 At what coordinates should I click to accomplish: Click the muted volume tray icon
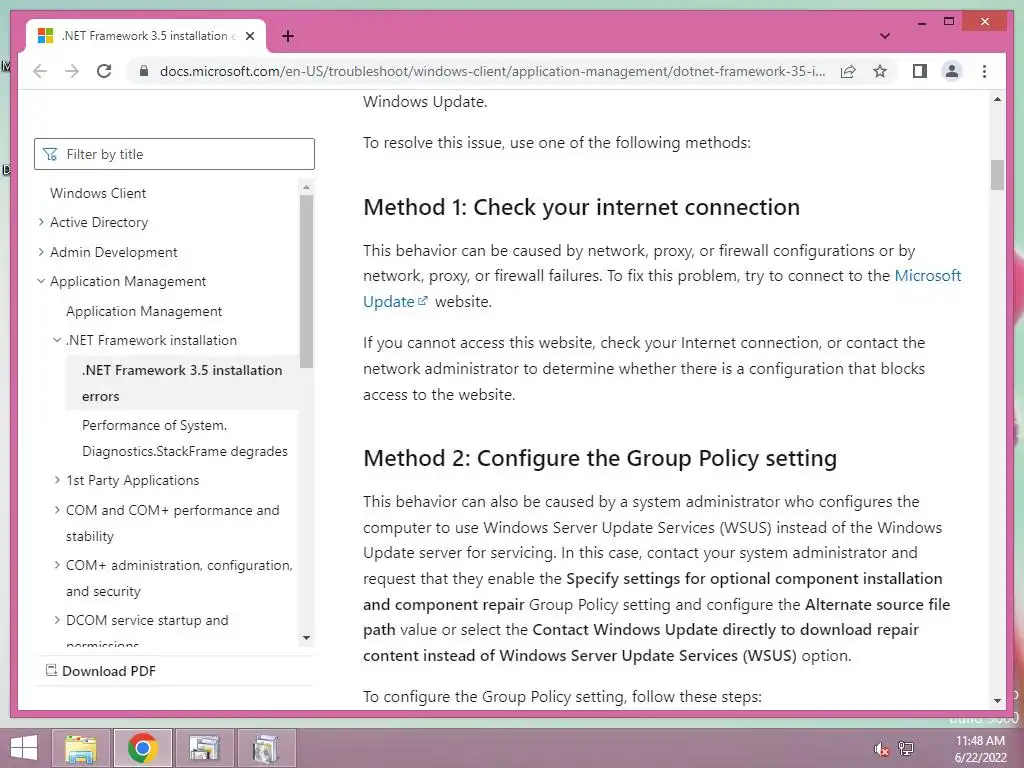point(881,749)
